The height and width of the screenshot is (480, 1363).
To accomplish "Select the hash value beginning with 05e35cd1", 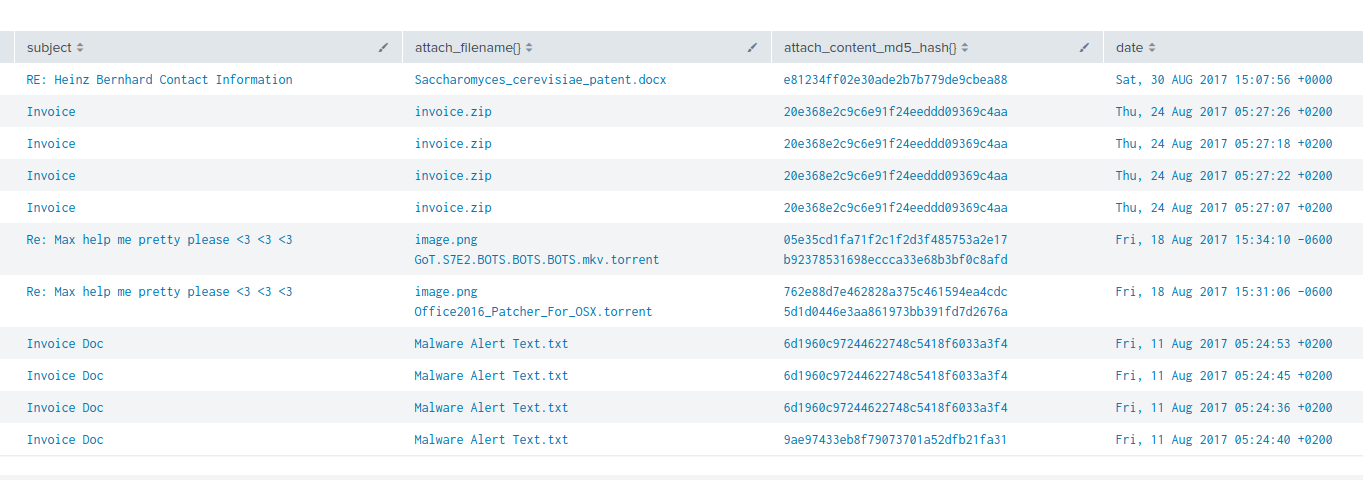I will click(895, 240).
